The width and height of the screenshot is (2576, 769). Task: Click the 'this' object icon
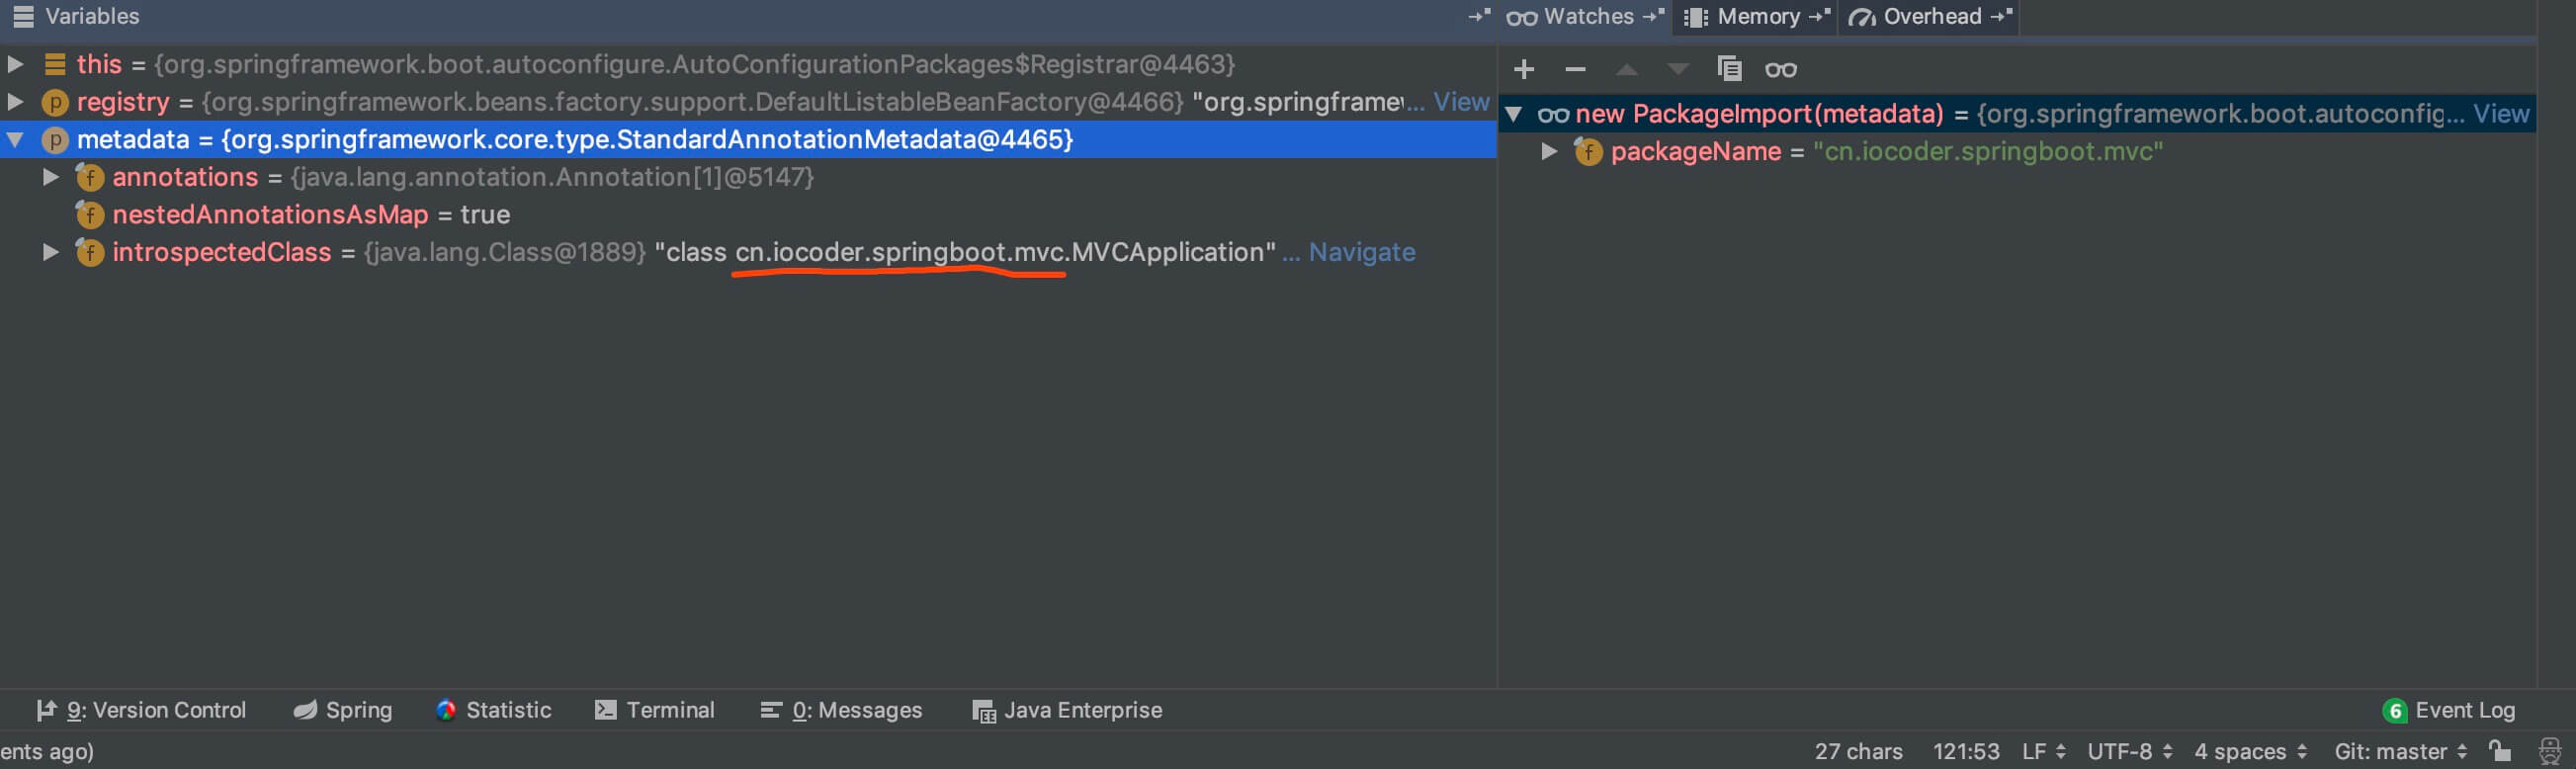[55, 64]
